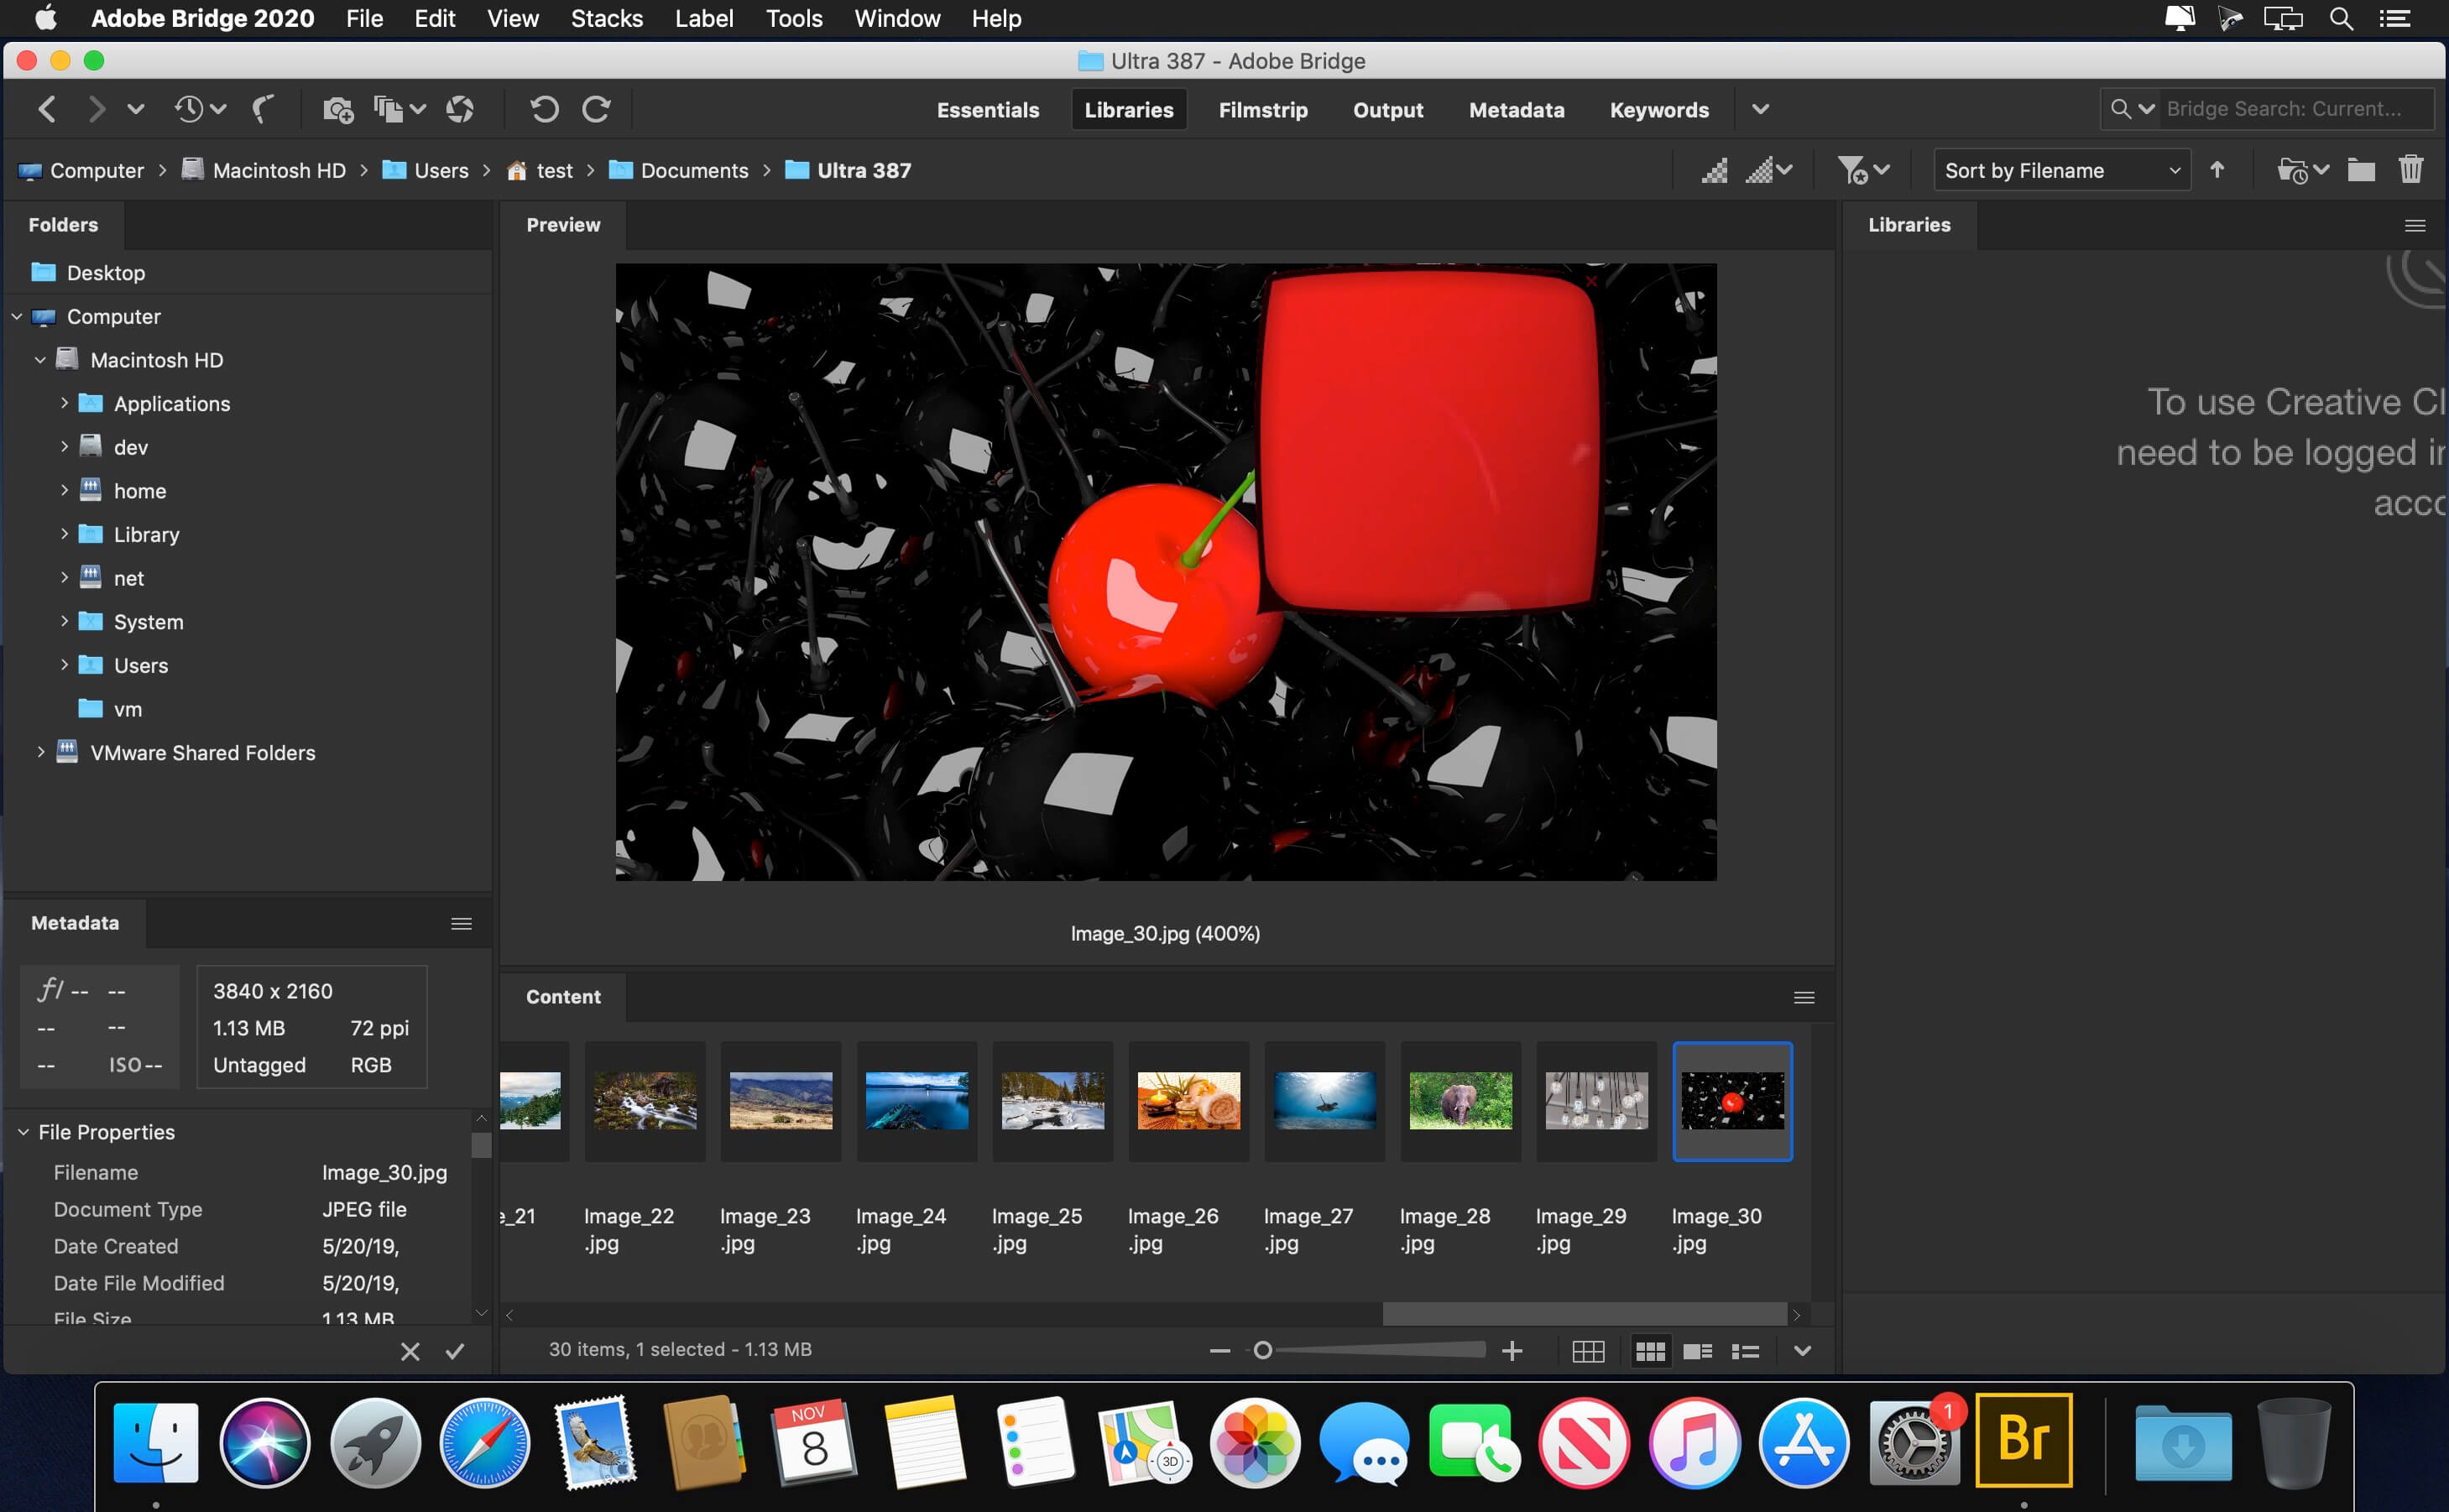Toggle the filter panel visibility
Viewport: 2449px width, 1512px height.
(1849, 169)
